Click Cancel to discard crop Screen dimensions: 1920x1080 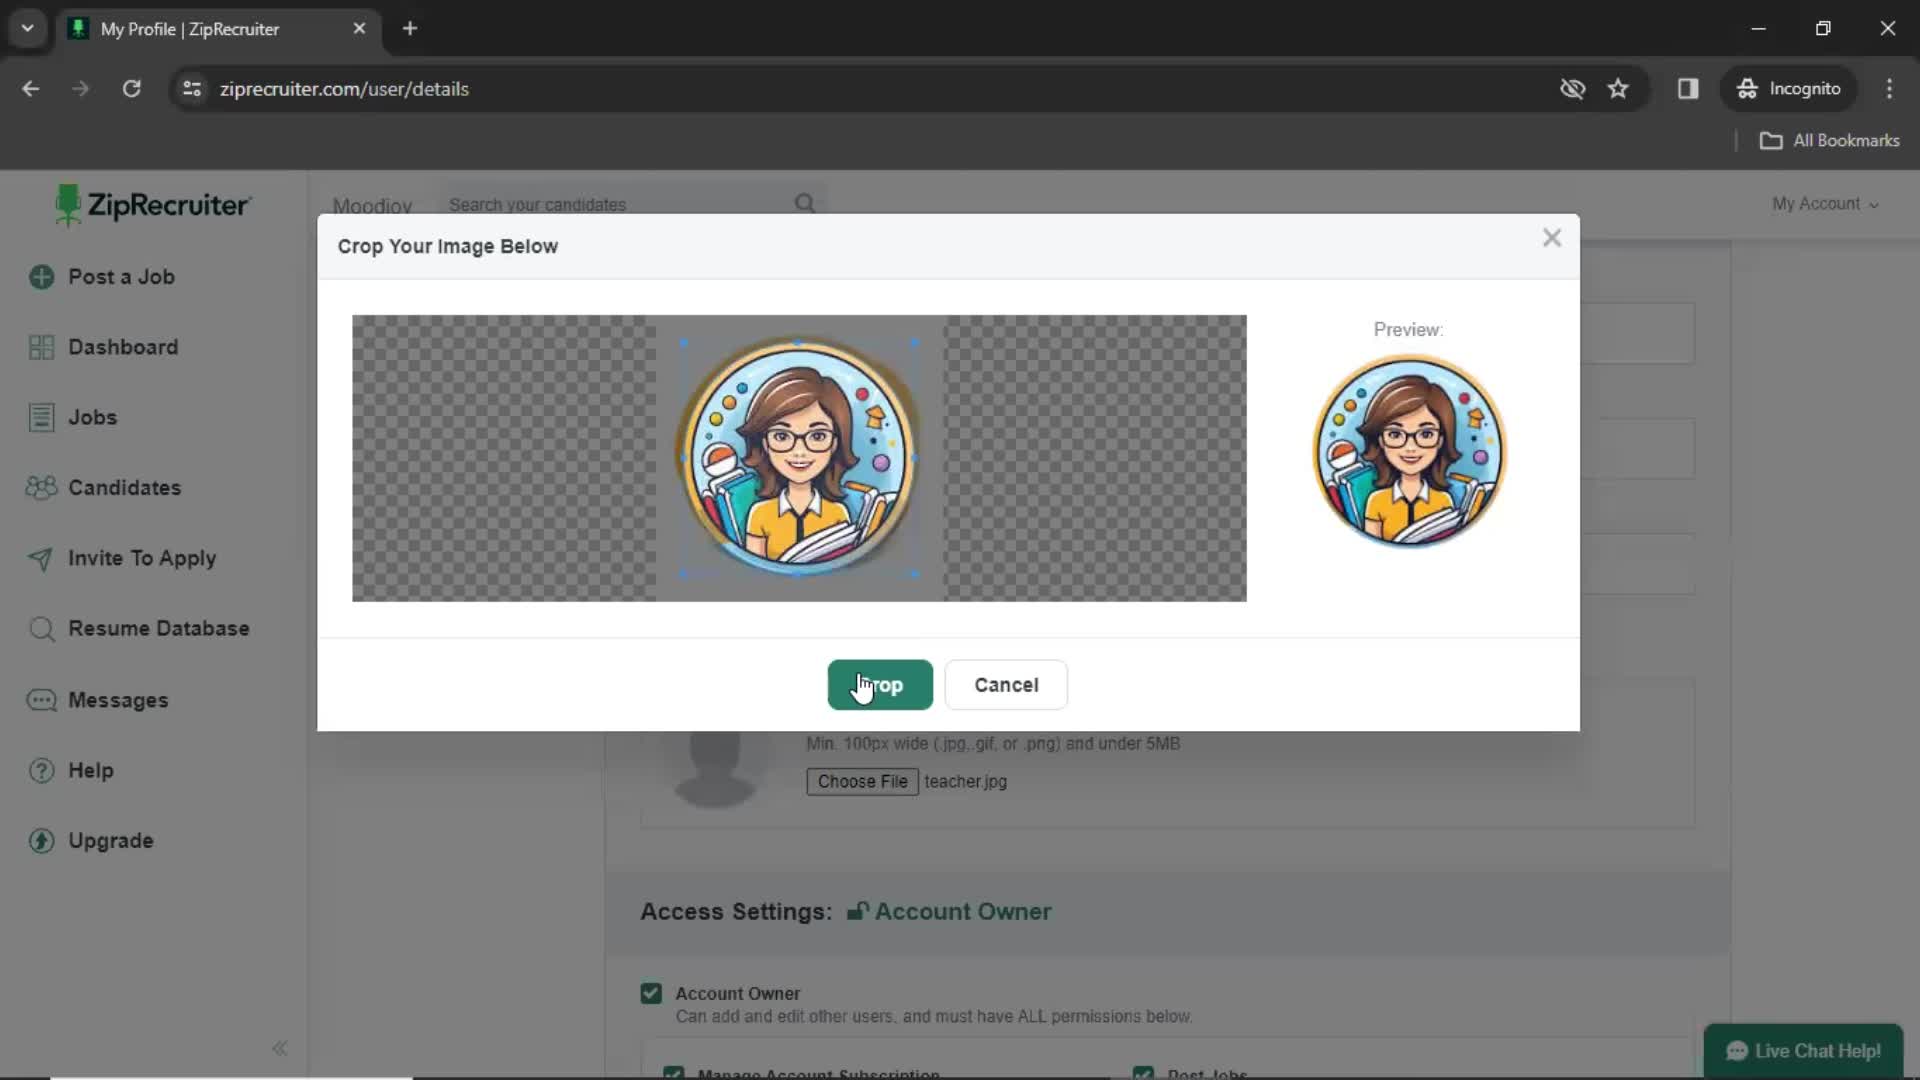(x=1007, y=683)
